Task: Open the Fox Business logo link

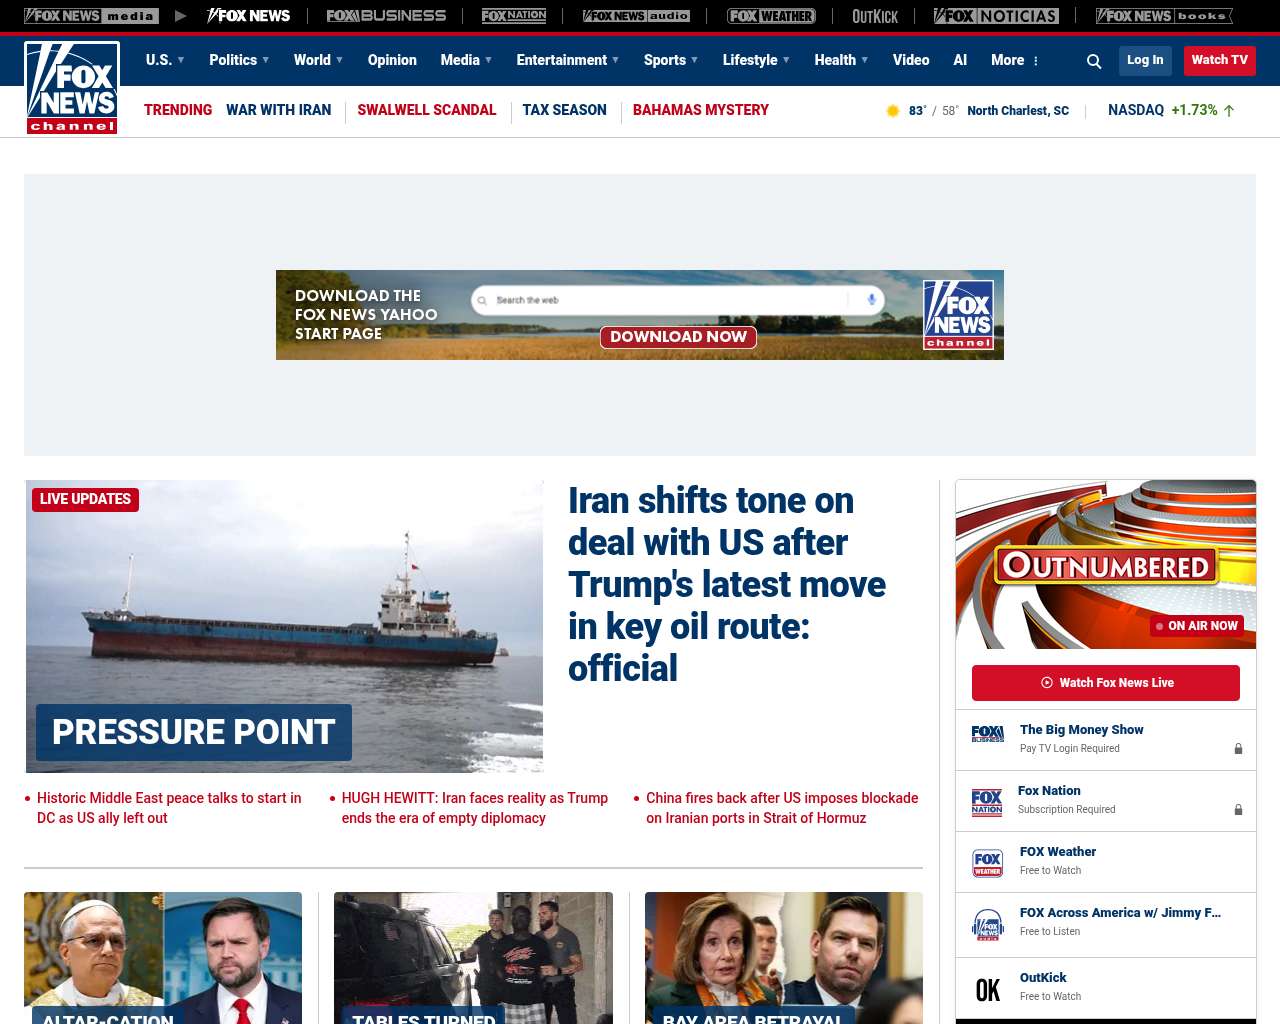Action: point(386,16)
